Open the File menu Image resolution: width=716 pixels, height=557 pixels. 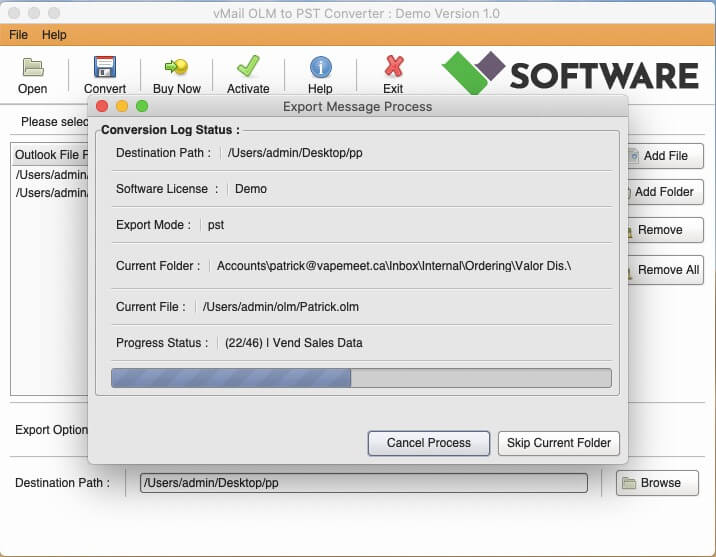point(18,35)
